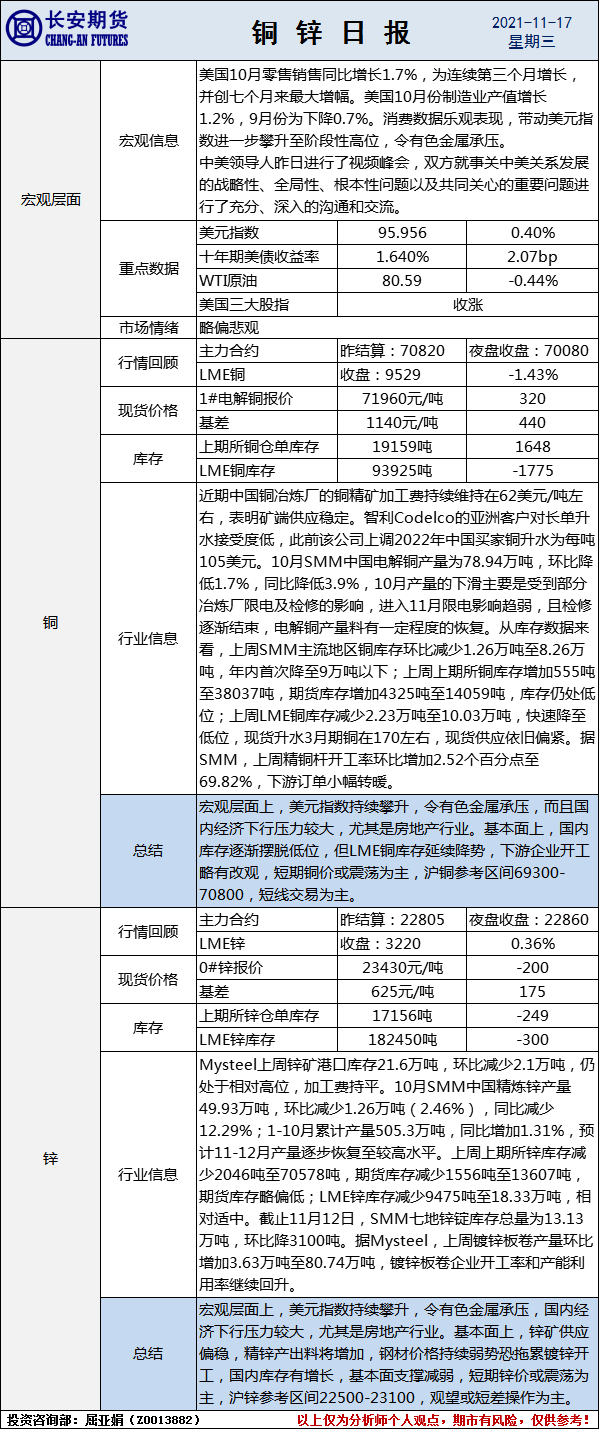This screenshot has height=1429, width=599.
Task: Click the zinc 夜盘收盘 22860 cell
Action: (532, 920)
